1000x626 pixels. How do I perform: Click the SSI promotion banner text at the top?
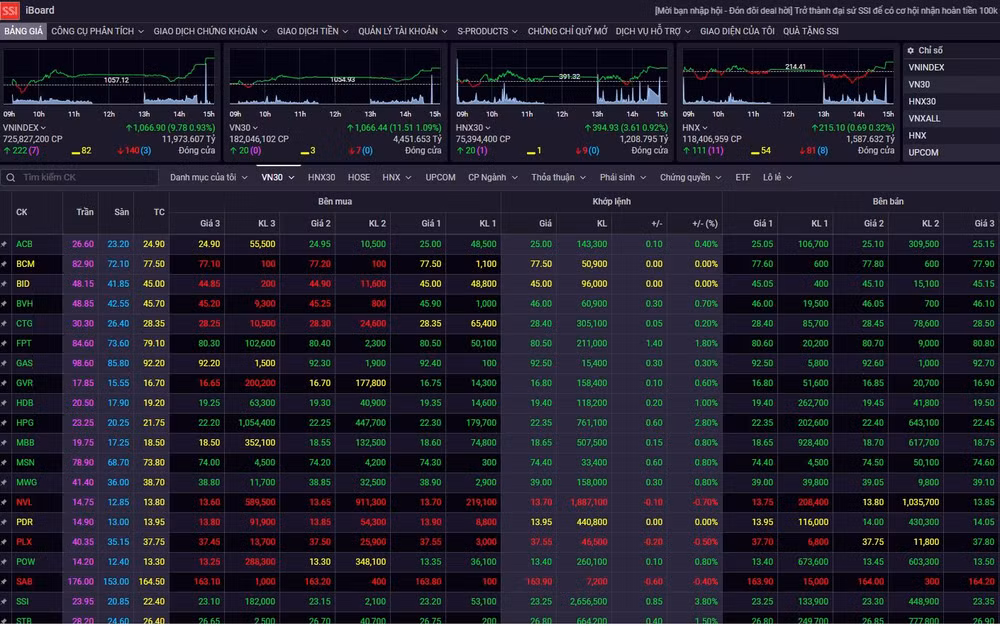pos(826,11)
